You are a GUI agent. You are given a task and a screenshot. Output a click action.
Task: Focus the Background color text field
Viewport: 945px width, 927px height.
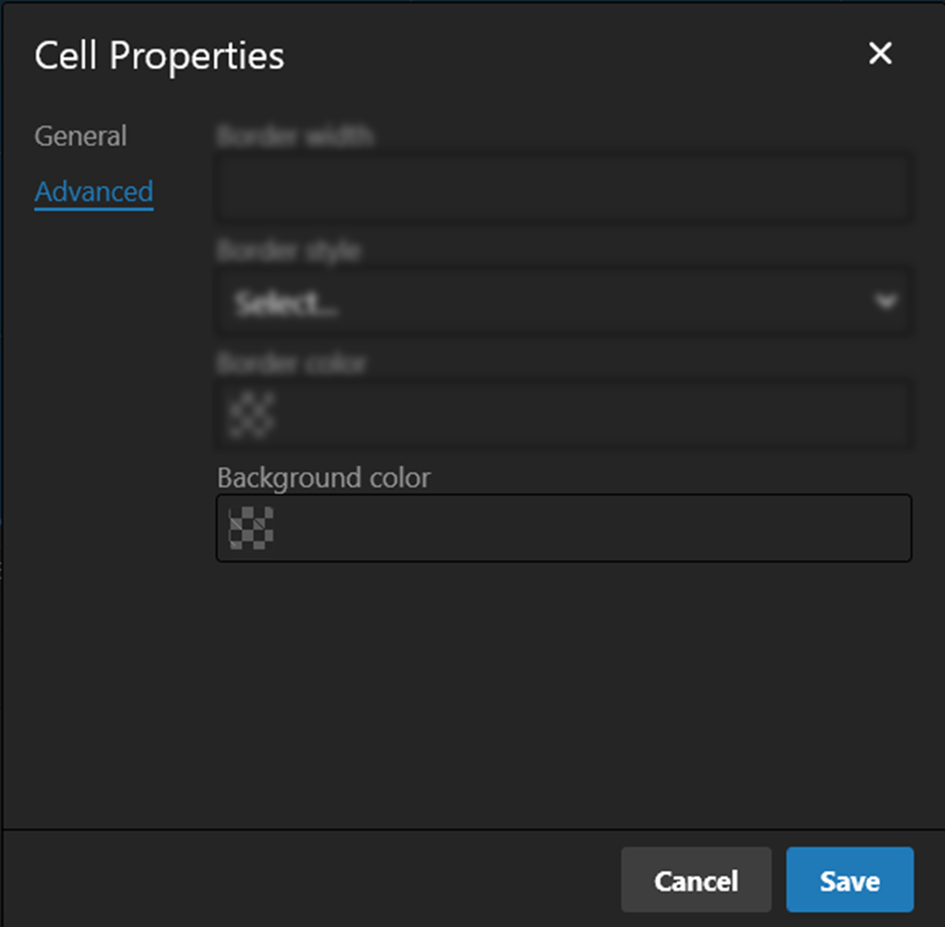pos(592,528)
